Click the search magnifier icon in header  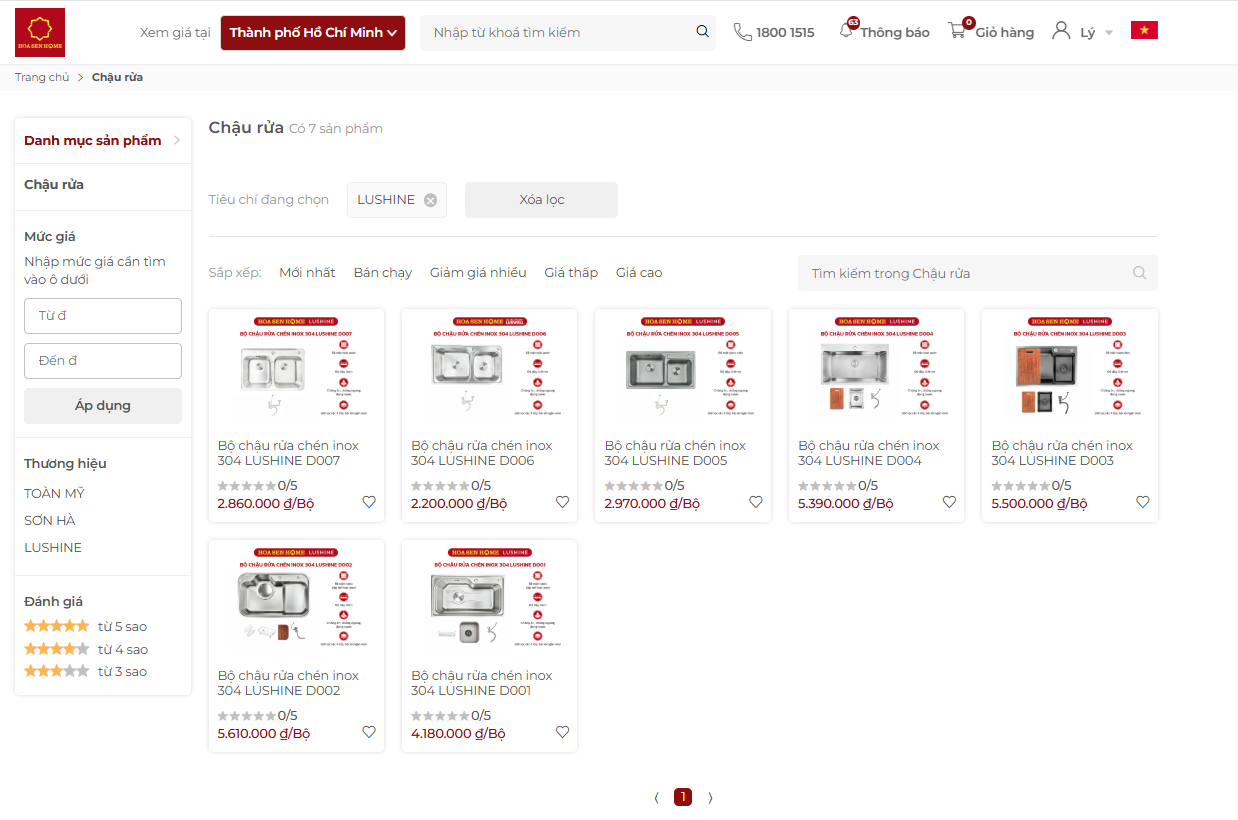click(703, 32)
